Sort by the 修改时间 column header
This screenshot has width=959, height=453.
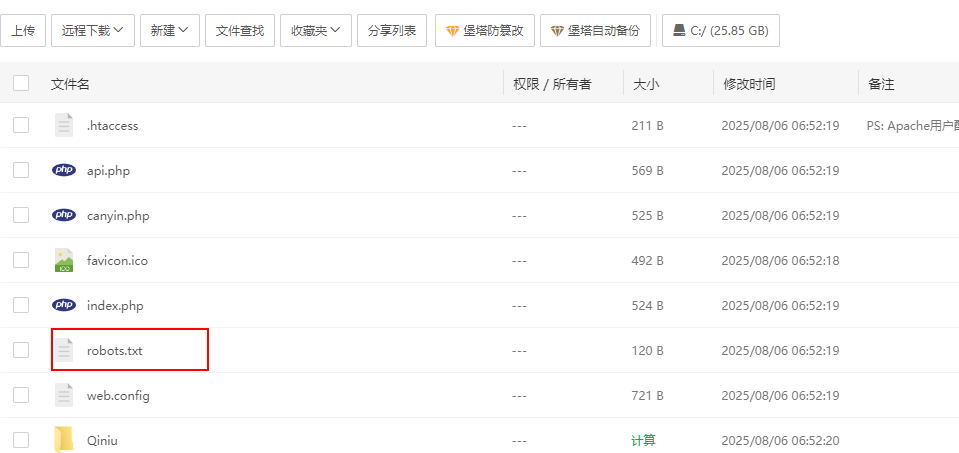(749, 84)
